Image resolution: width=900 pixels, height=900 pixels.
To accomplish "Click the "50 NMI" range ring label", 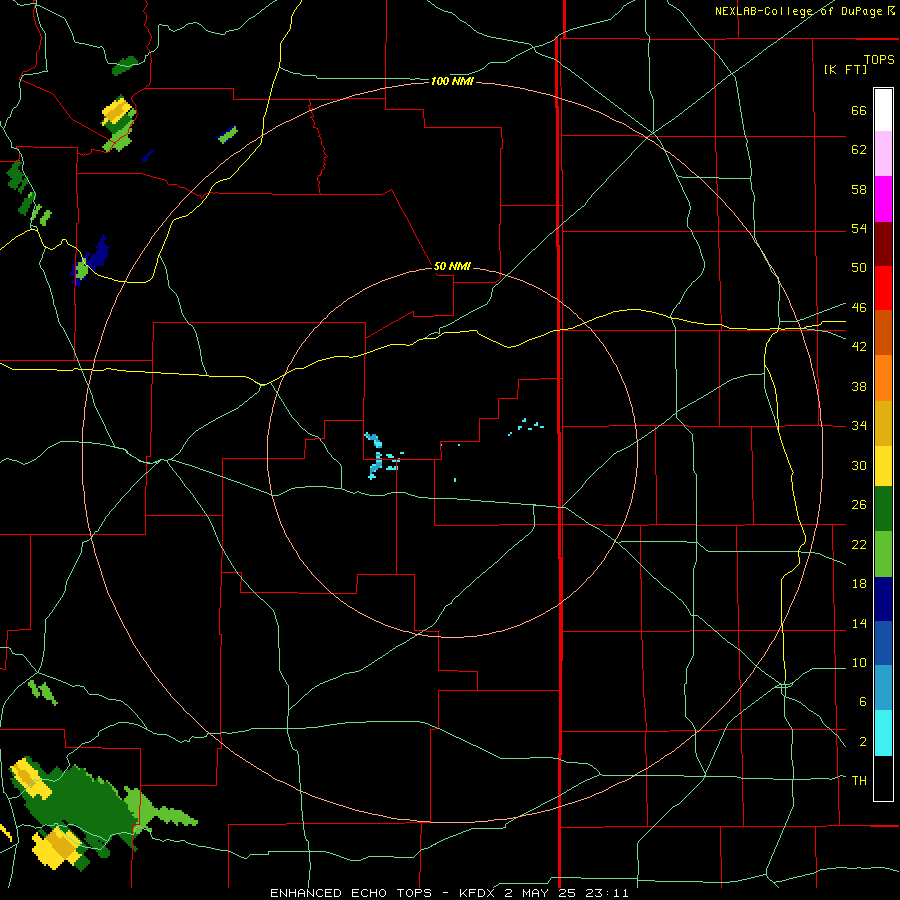I will coord(452,266).
